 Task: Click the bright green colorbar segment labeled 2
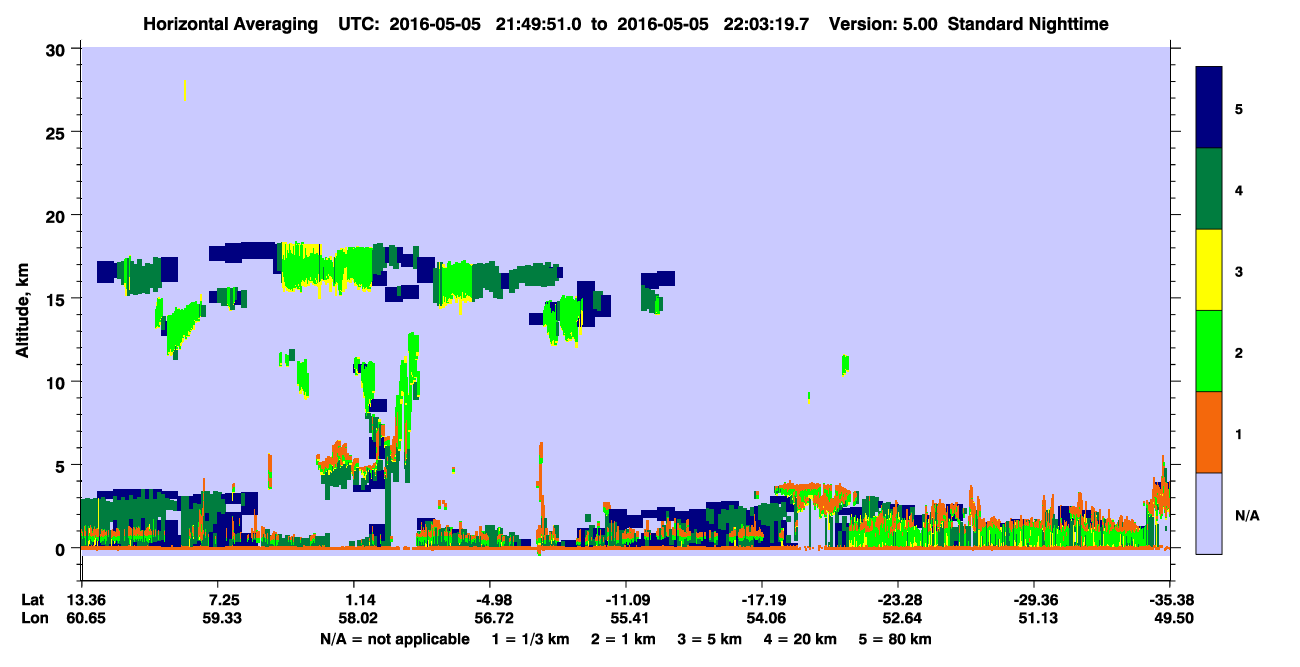pyautogui.click(x=1209, y=351)
